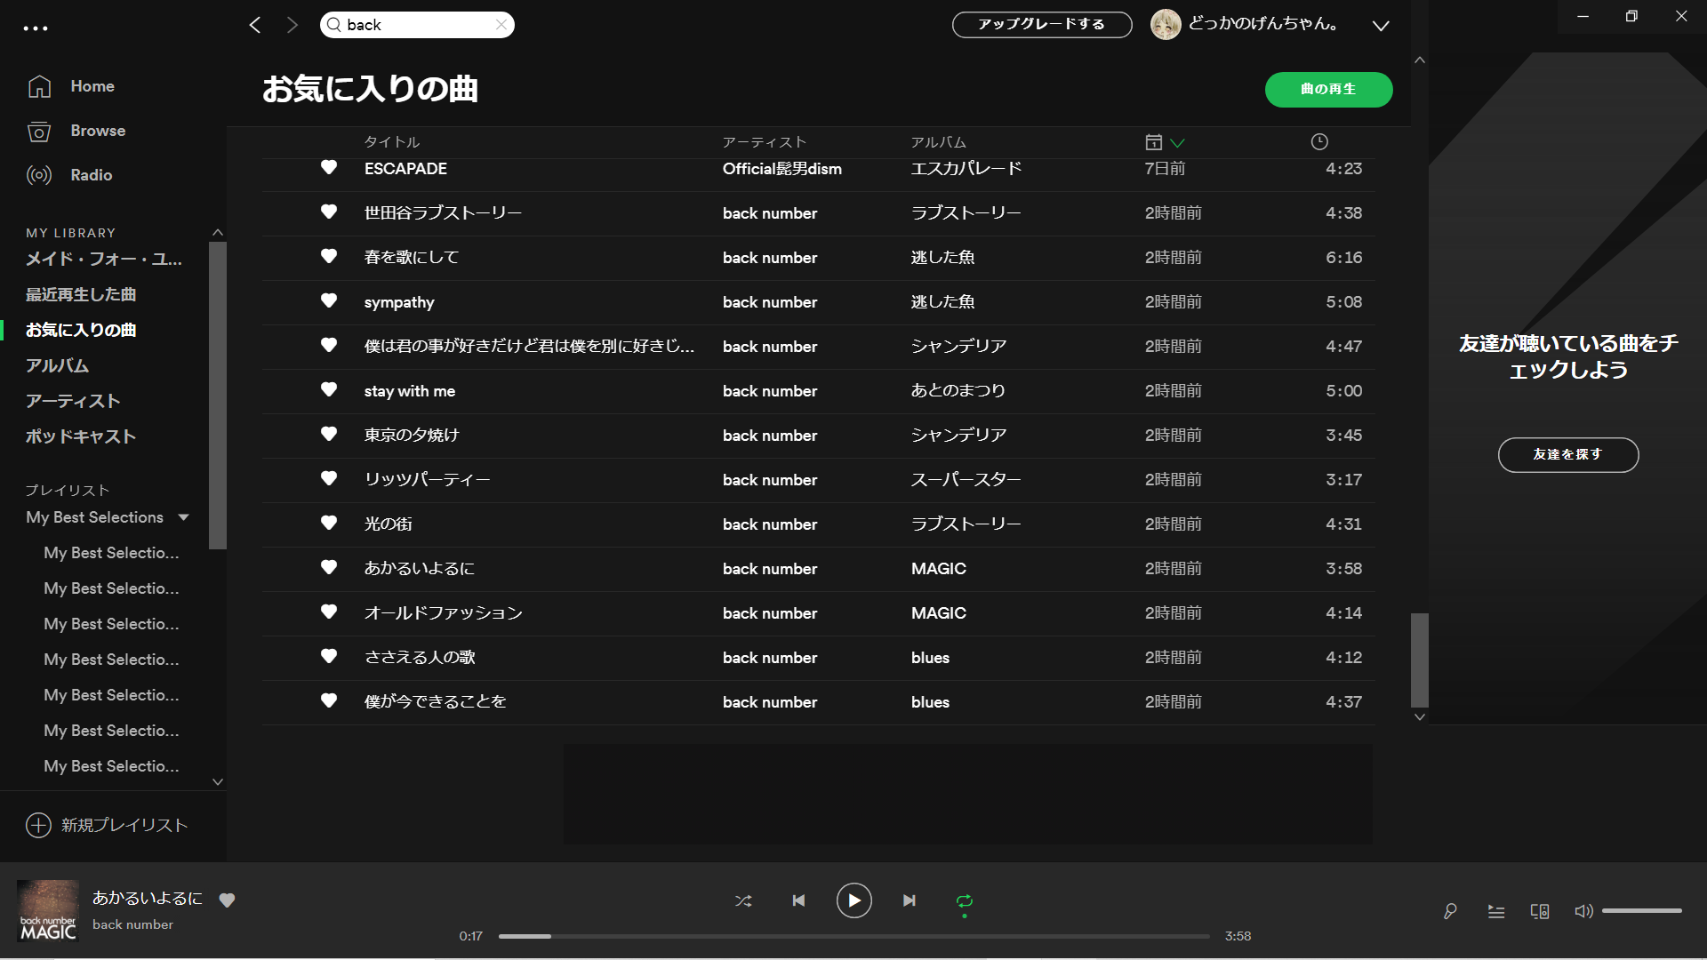The height and width of the screenshot is (960, 1707).
Task: Skip to previous track
Action: tap(798, 901)
